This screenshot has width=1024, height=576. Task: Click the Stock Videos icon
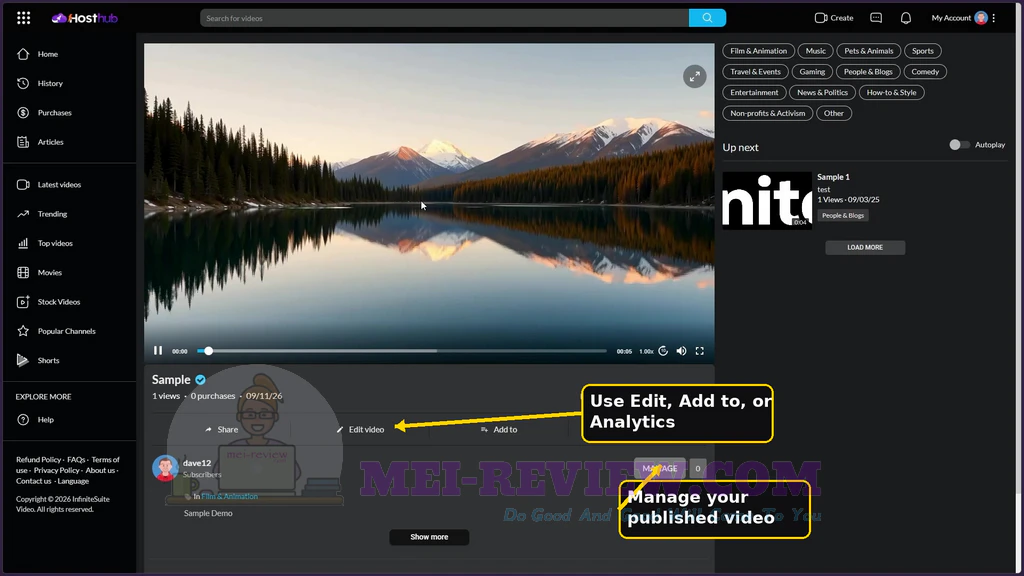[x=23, y=302]
